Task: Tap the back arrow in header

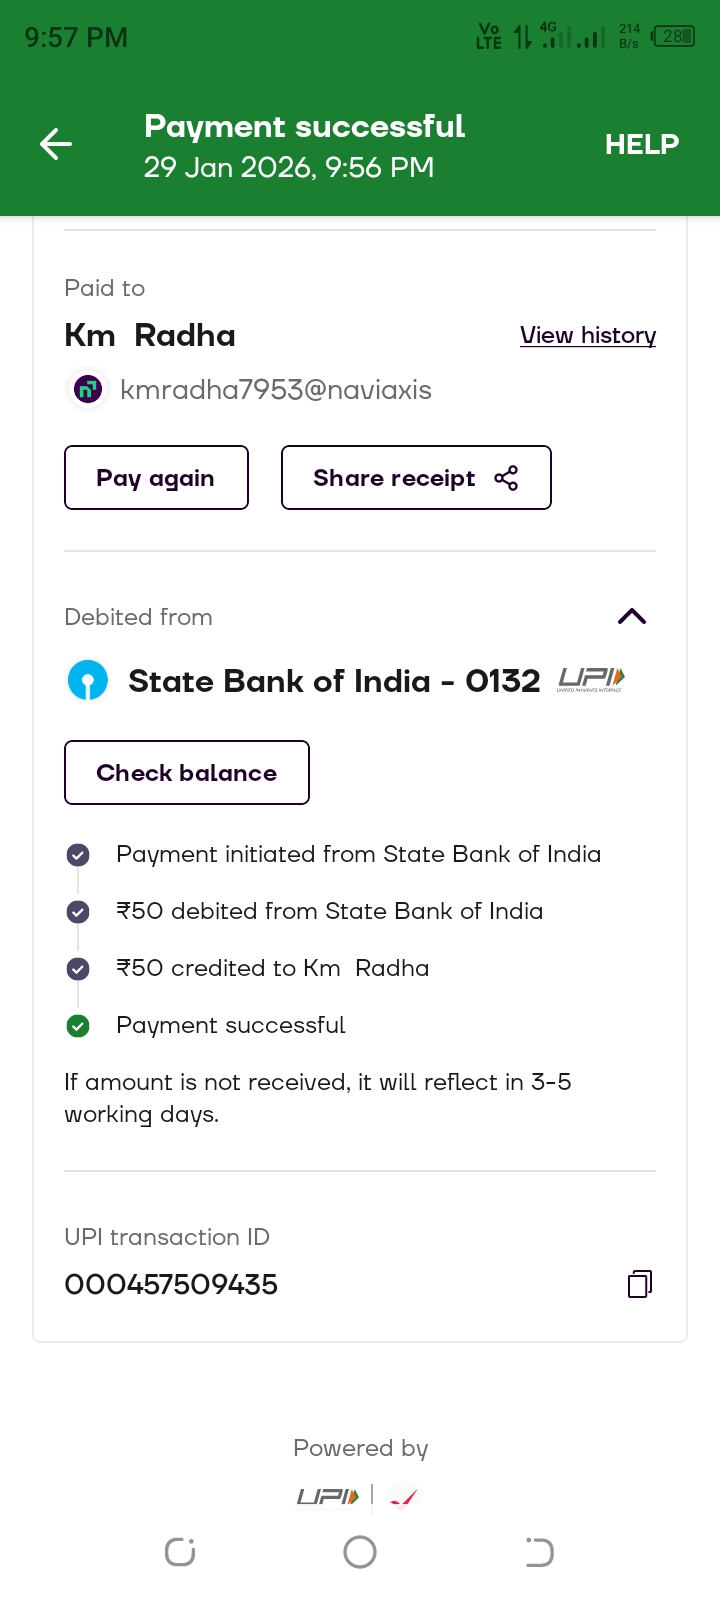Action: pos(56,145)
